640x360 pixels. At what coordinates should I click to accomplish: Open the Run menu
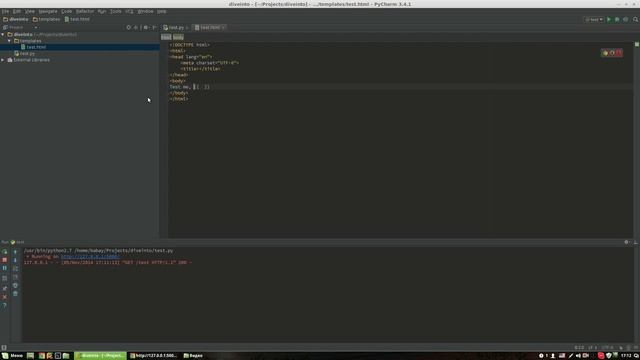pyautogui.click(x=102, y=11)
